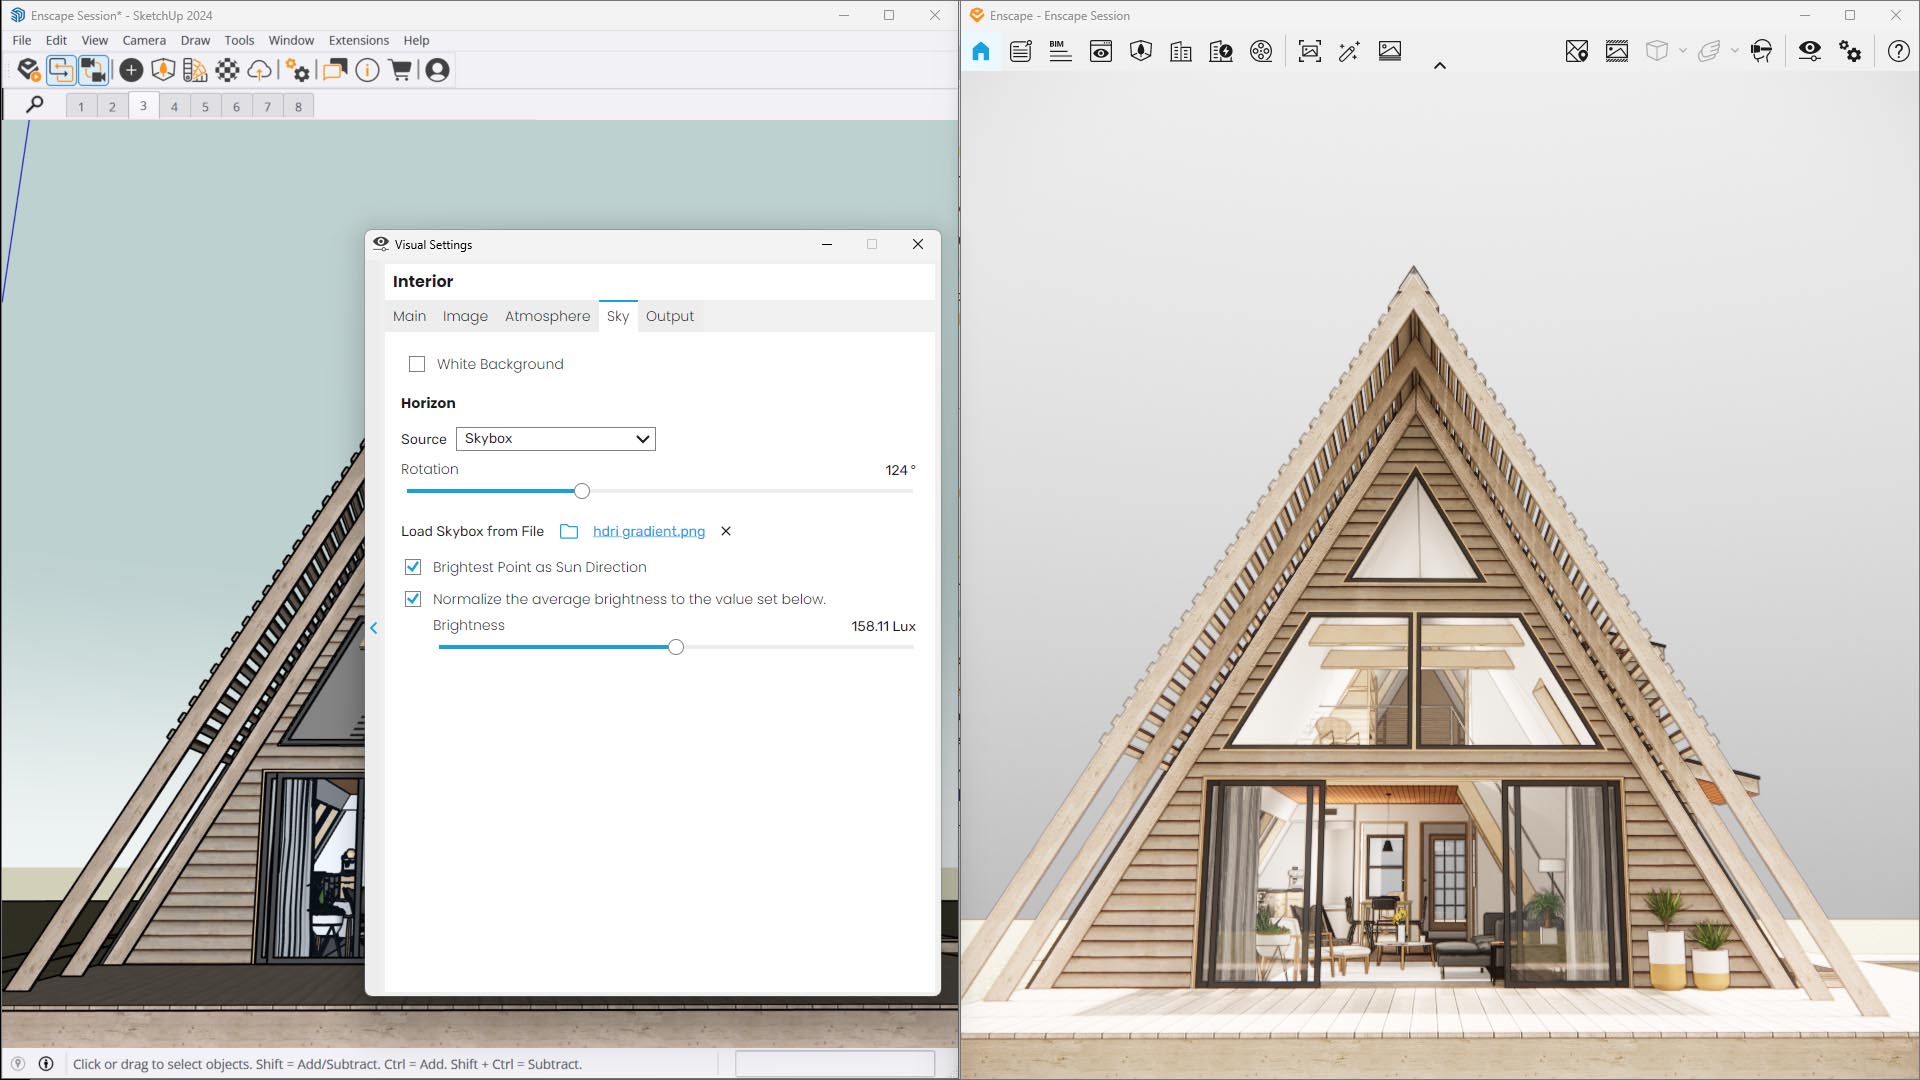Switch to the Atmosphere tab in Visual Settings

[x=547, y=316]
